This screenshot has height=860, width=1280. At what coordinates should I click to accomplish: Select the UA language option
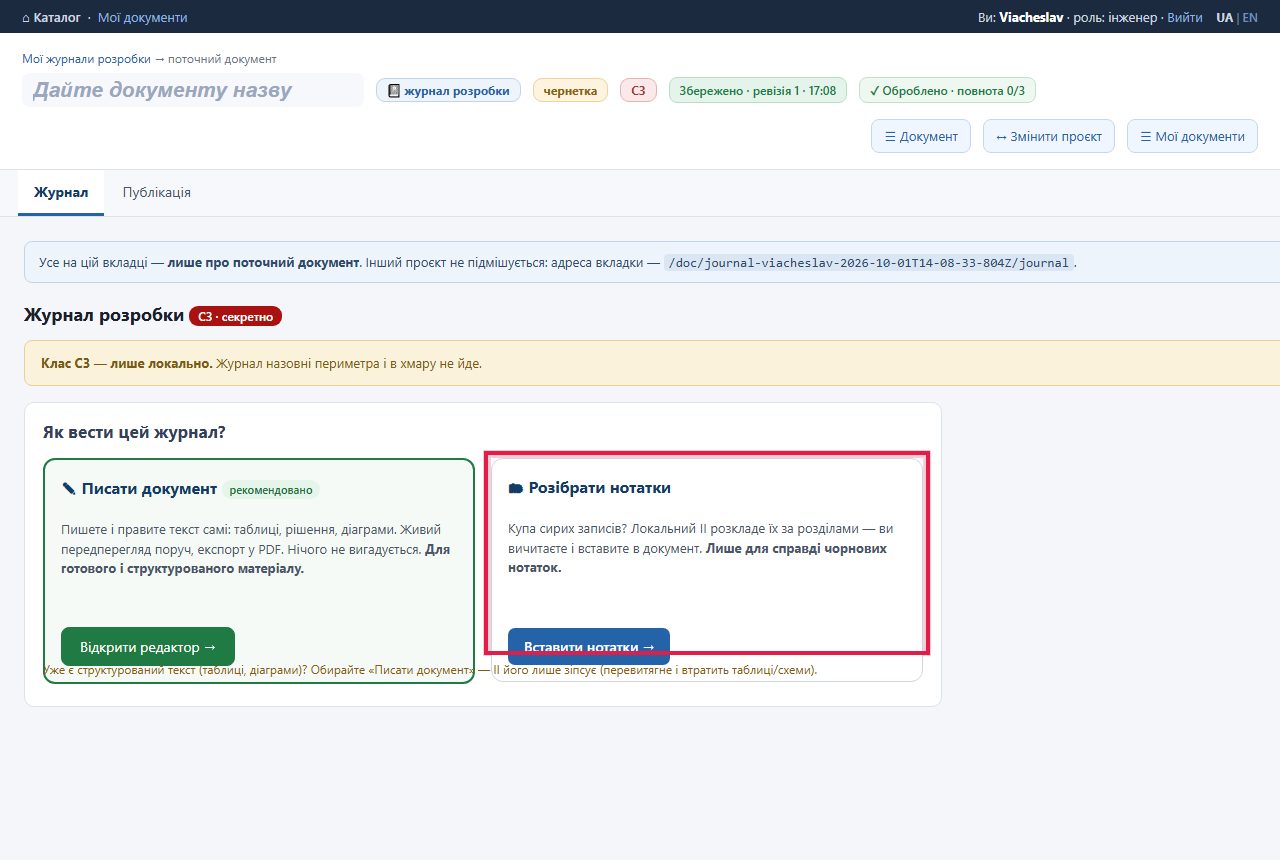(1224, 18)
